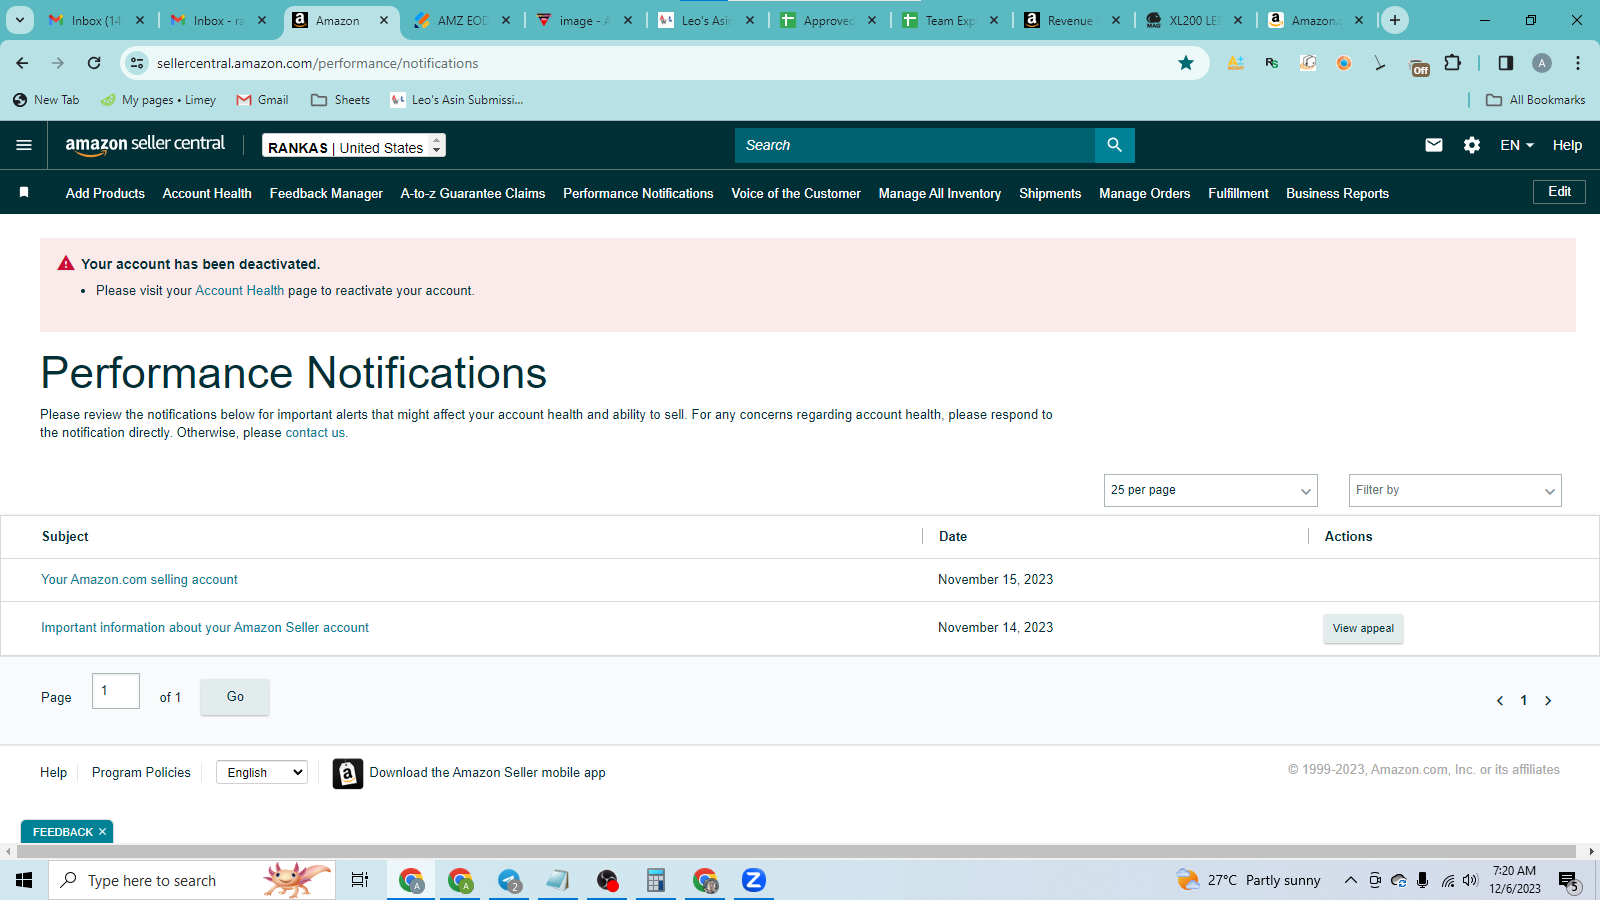Screen dimensions: 1600x900
Task: Open Calculator app in taskbar
Action: (x=656, y=880)
